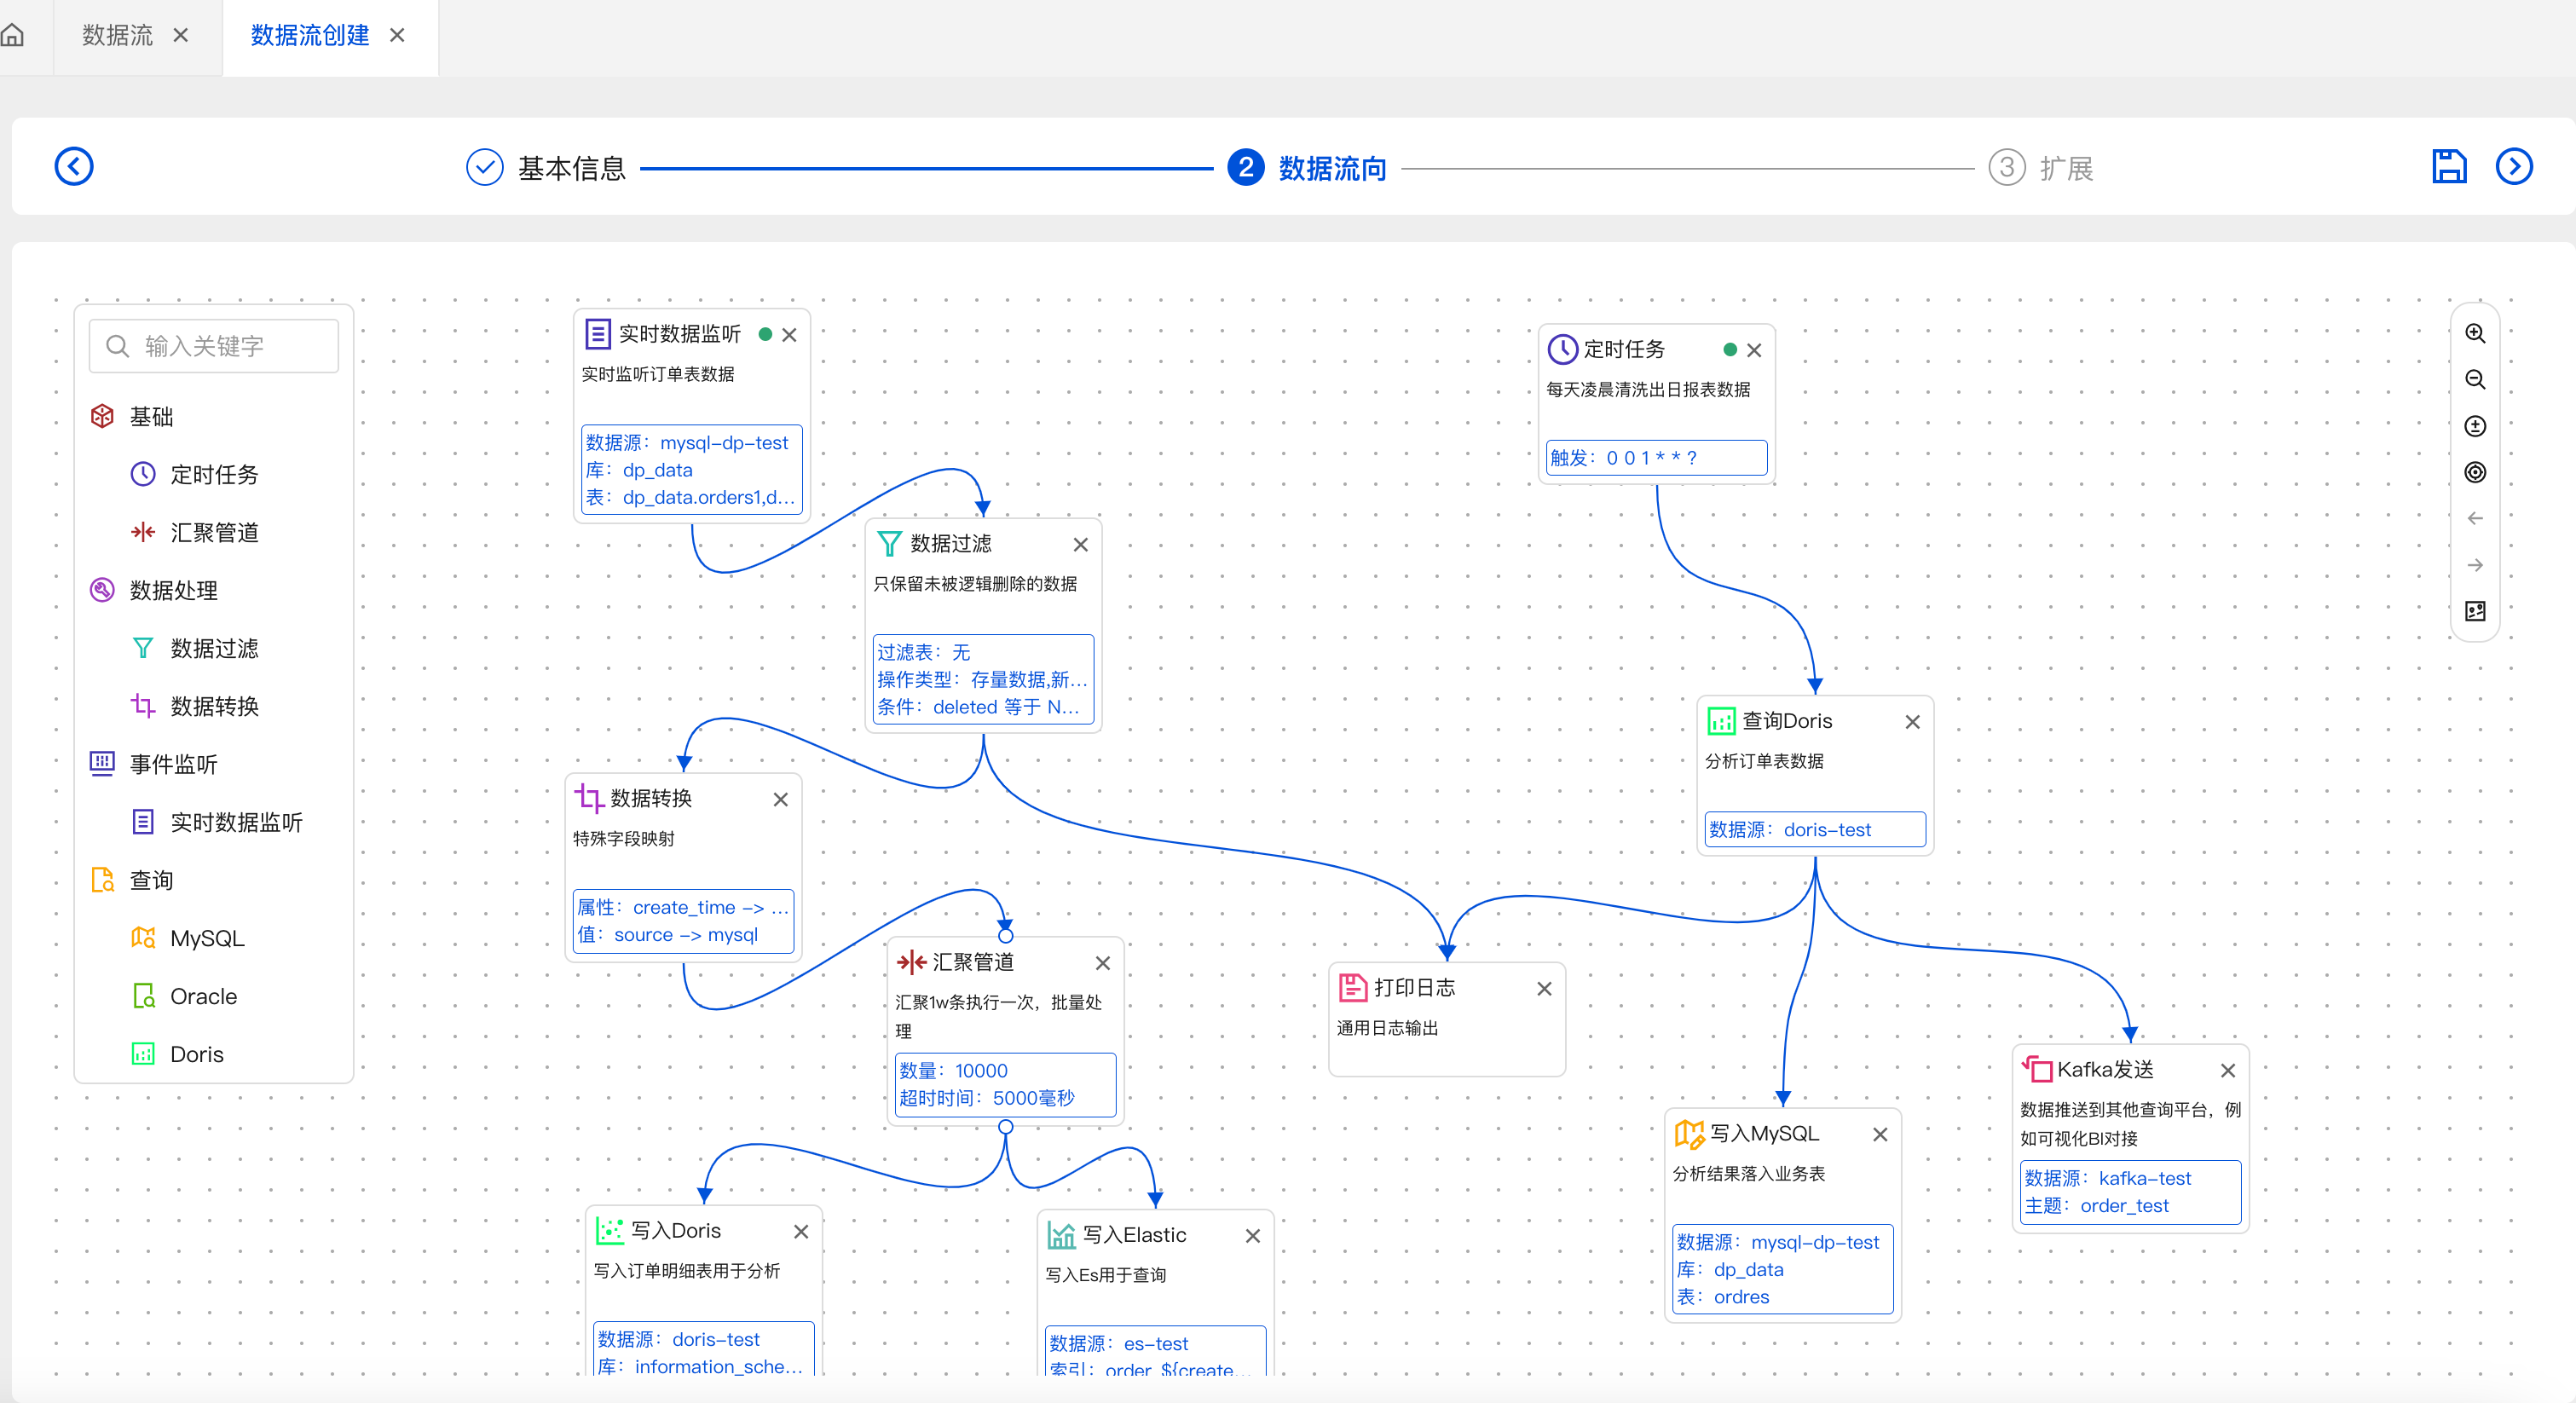
Task: Click the keyword search input field
Action: click(x=213, y=345)
